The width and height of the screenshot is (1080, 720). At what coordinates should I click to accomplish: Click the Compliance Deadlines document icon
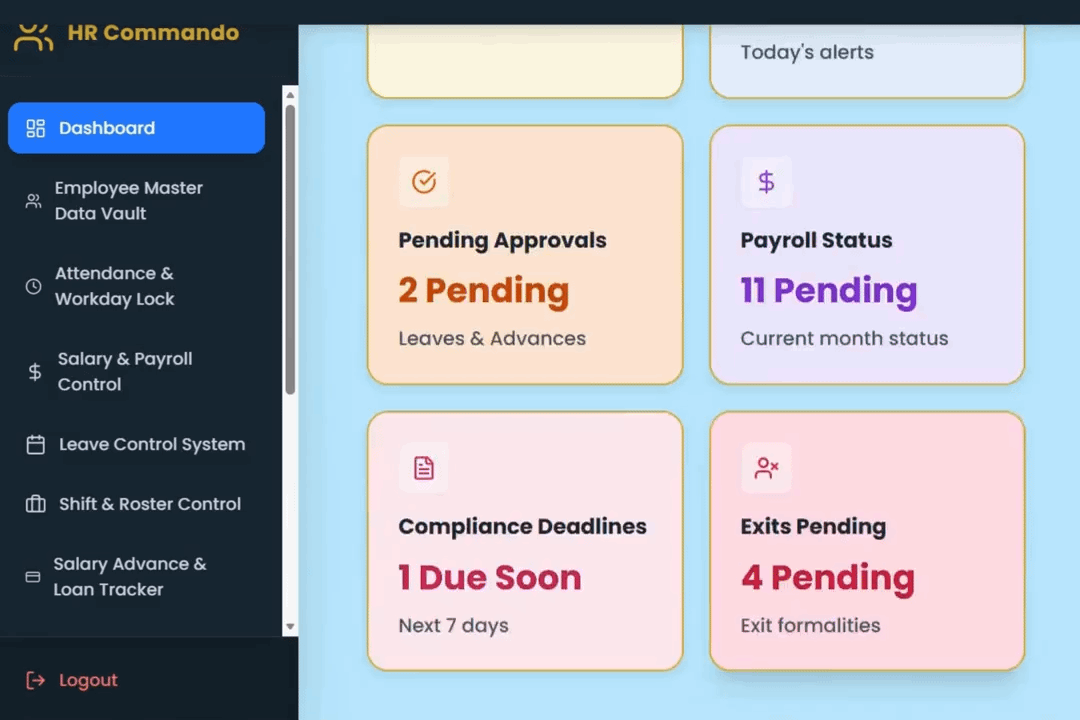[424, 468]
